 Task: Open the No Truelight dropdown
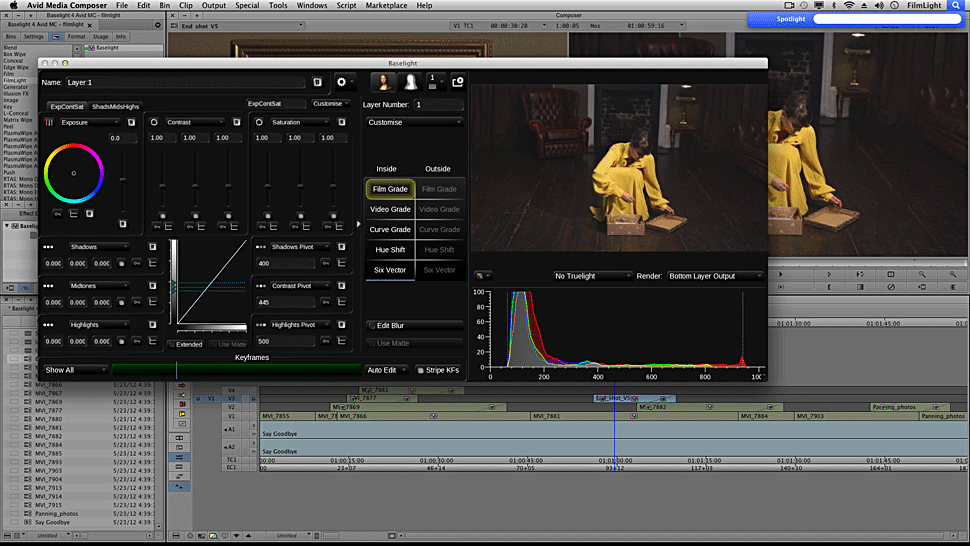pos(593,276)
